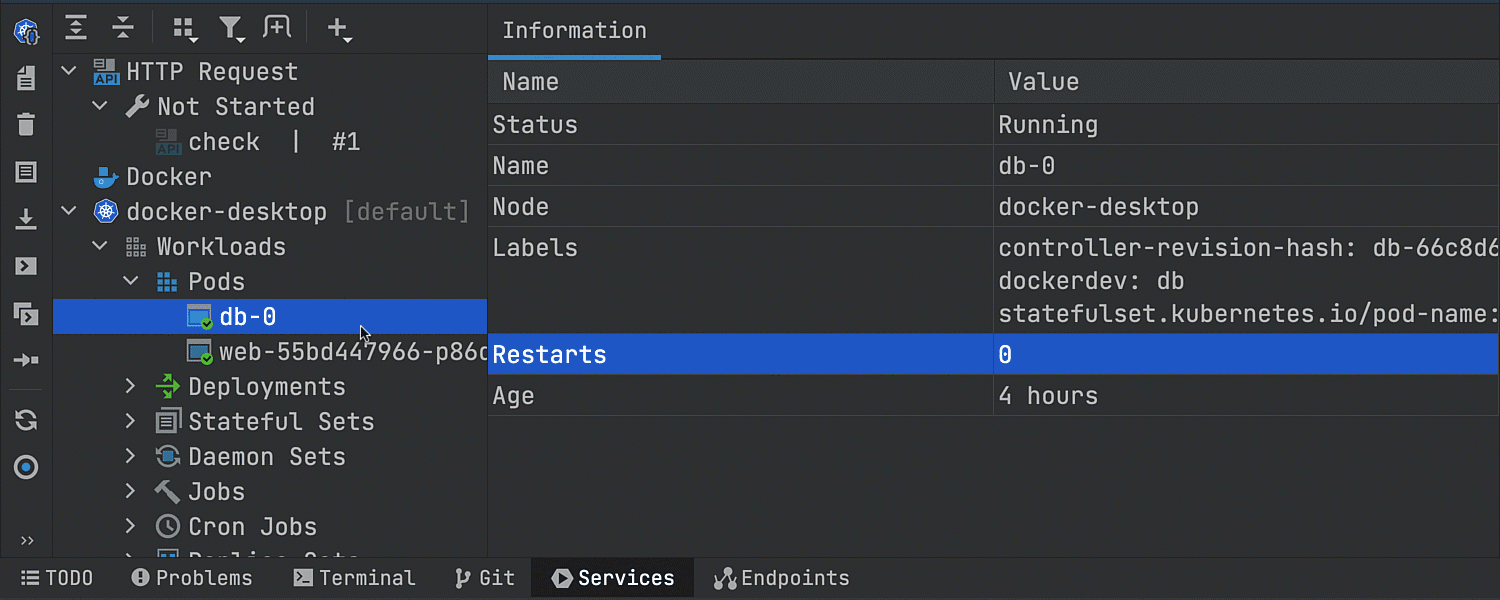1500x600 pixels.
Task: Click the Add Service plus button
Action: click(x=340, y=29)
